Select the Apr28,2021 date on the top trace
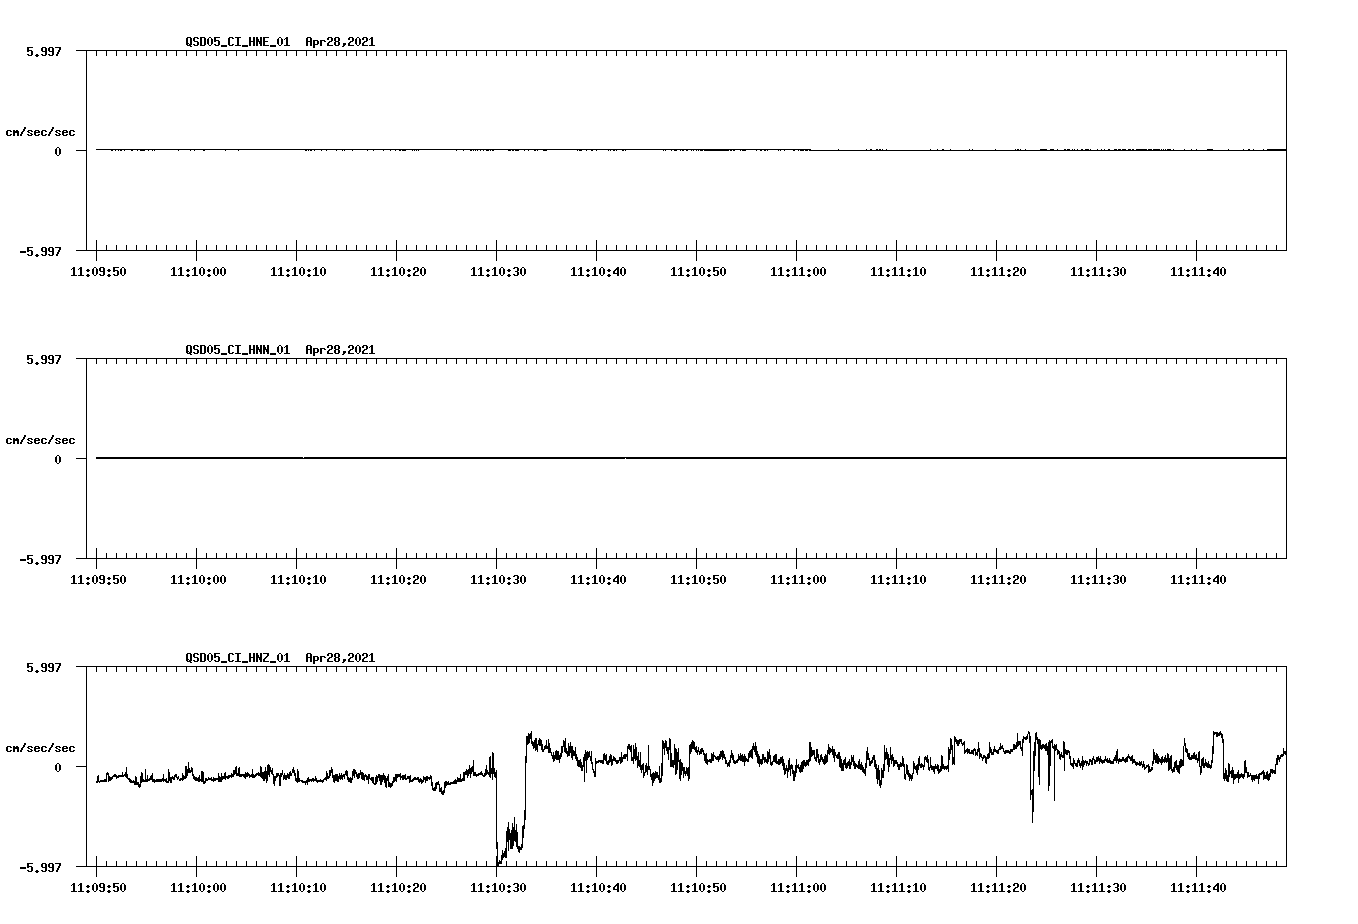Screen dimensions: 1358x924 pyautogui.click(x=340, y=42)
